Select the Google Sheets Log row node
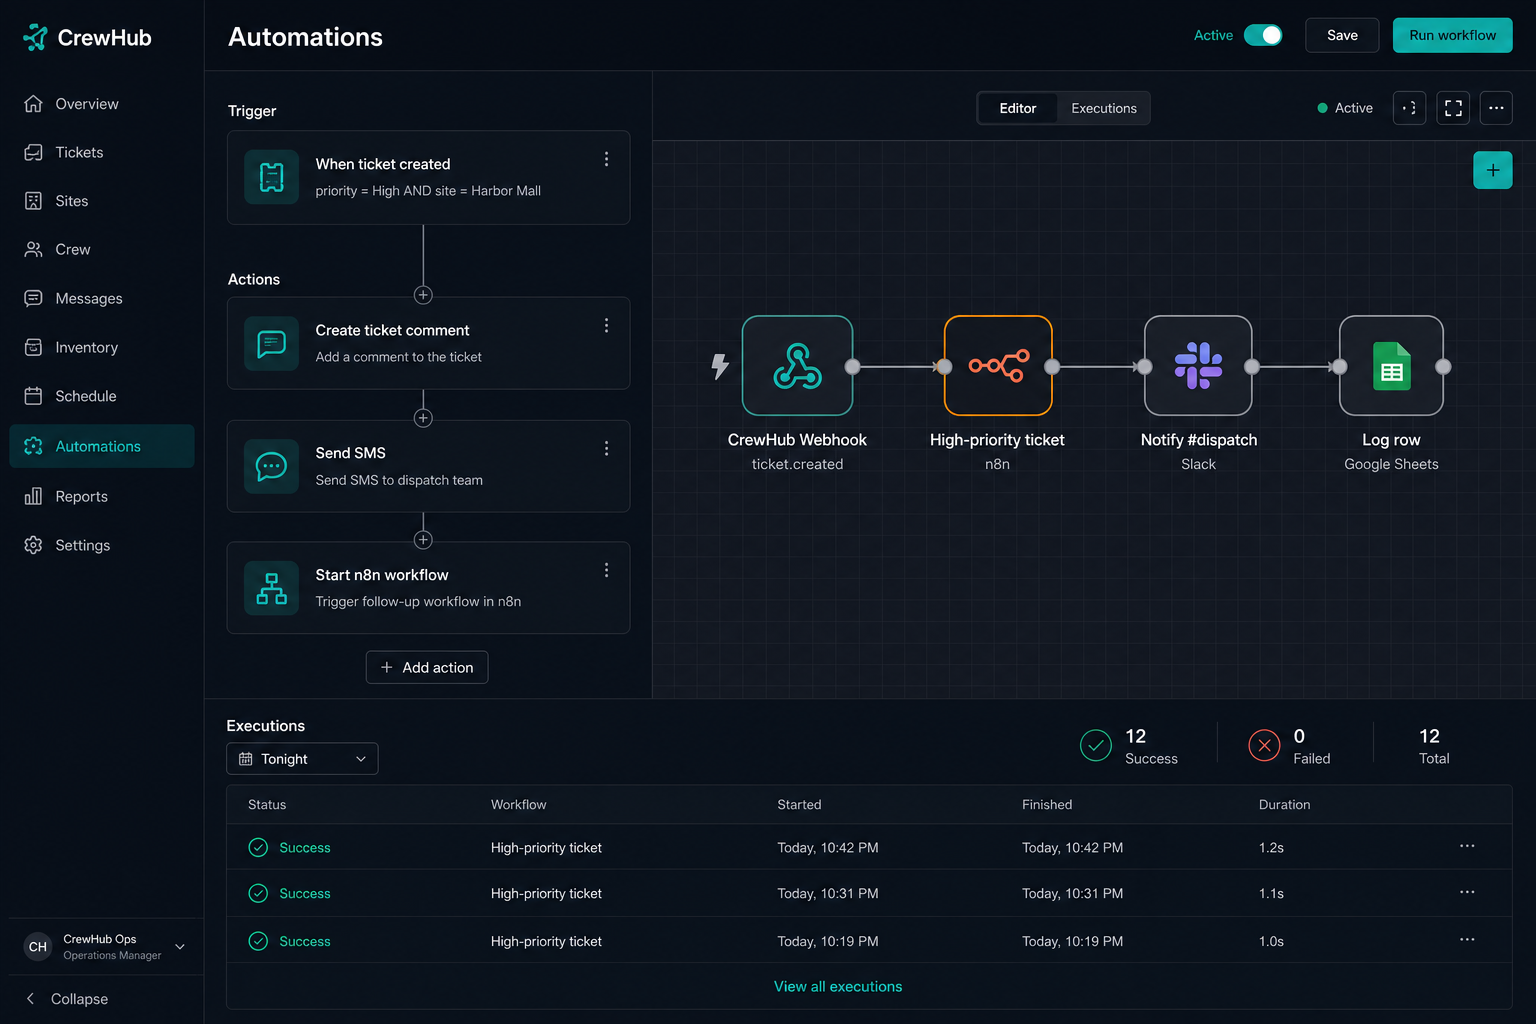Screen dimensions: 1536x1024 [1391, 366]
